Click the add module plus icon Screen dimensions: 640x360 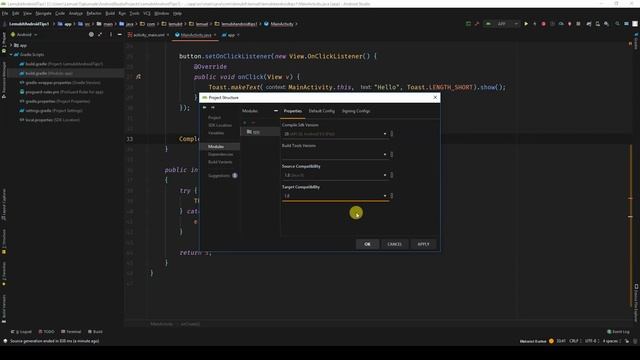(x=244, y=122)
